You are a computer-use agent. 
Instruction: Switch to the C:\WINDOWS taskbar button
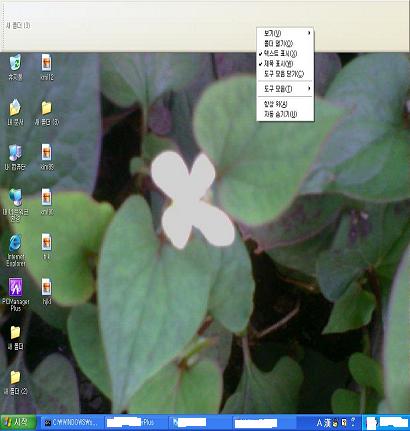pos(71,423)
